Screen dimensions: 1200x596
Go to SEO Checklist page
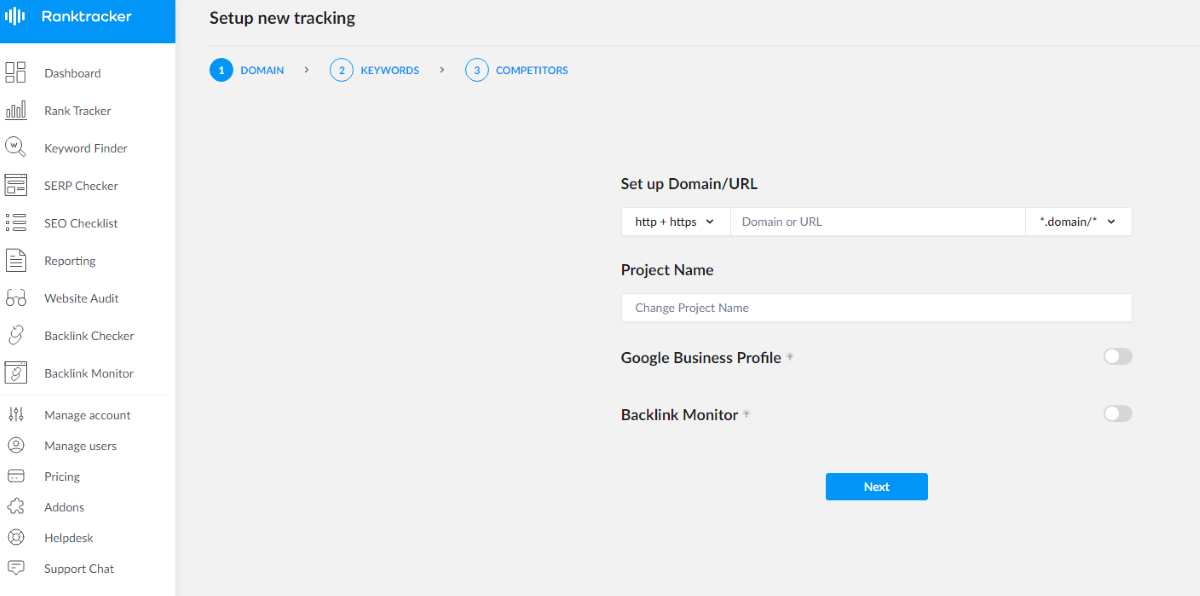click(81, 223)
